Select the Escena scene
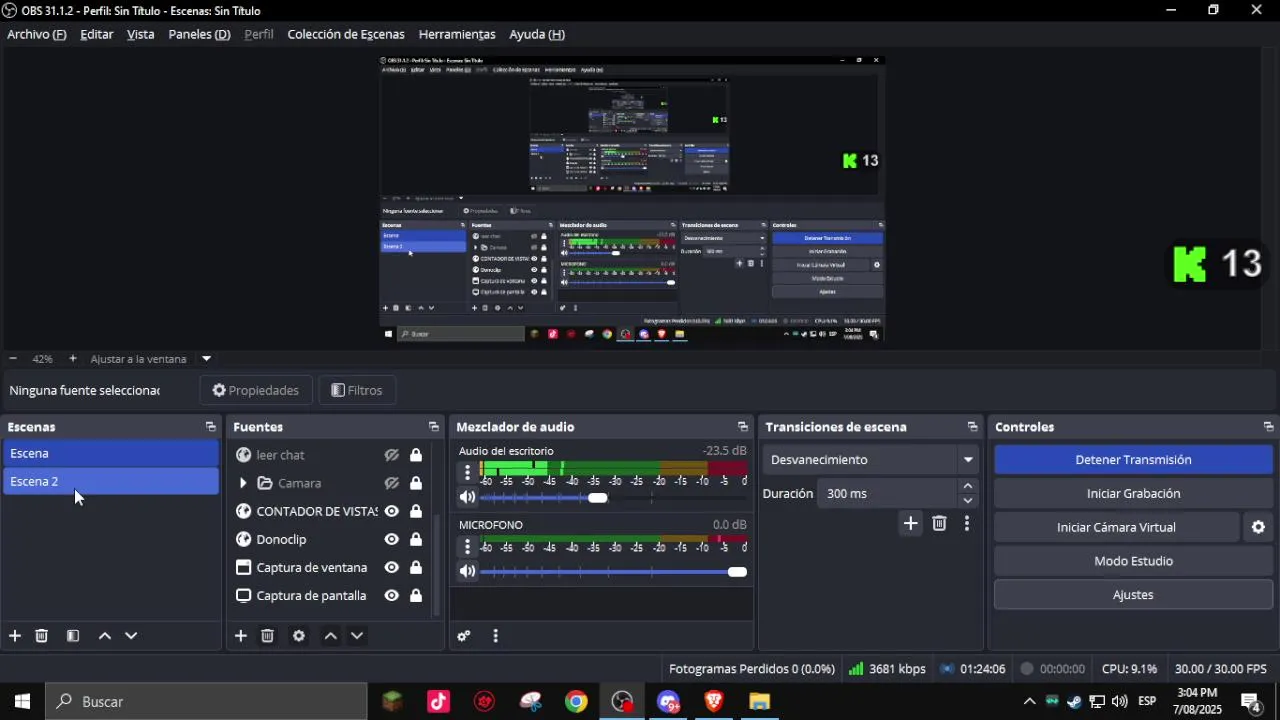The height and width of the screenshot is (720, 1280). [111, 453]
